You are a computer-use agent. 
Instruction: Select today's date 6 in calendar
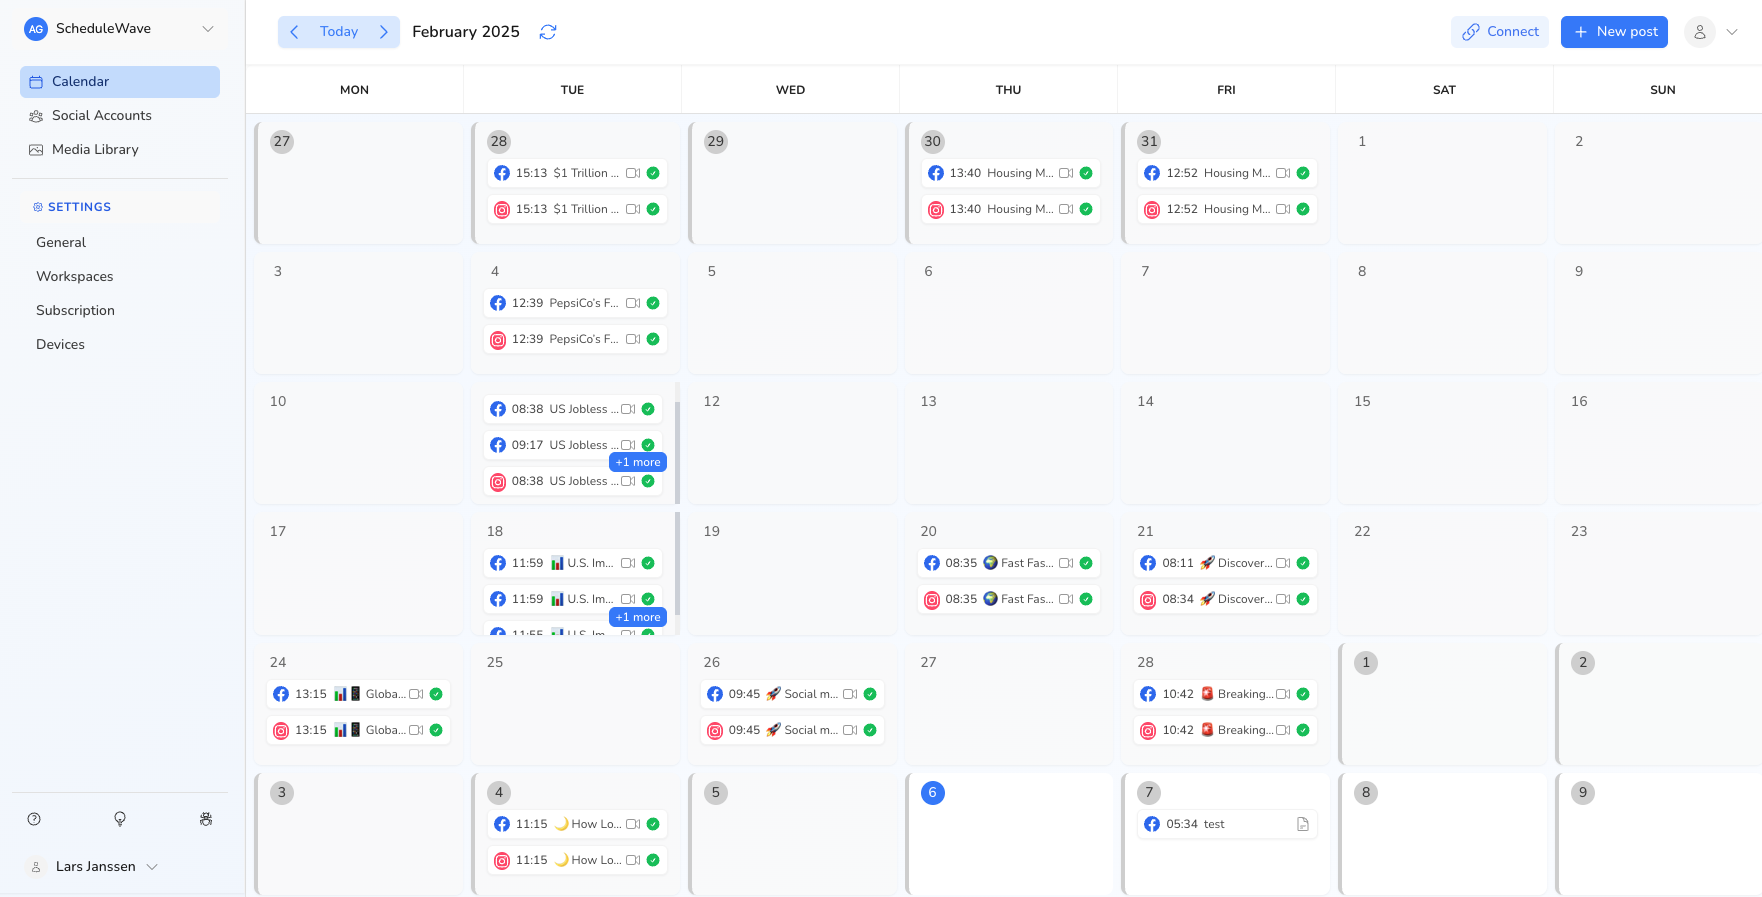pyautogui.click(x=932, y=793)
